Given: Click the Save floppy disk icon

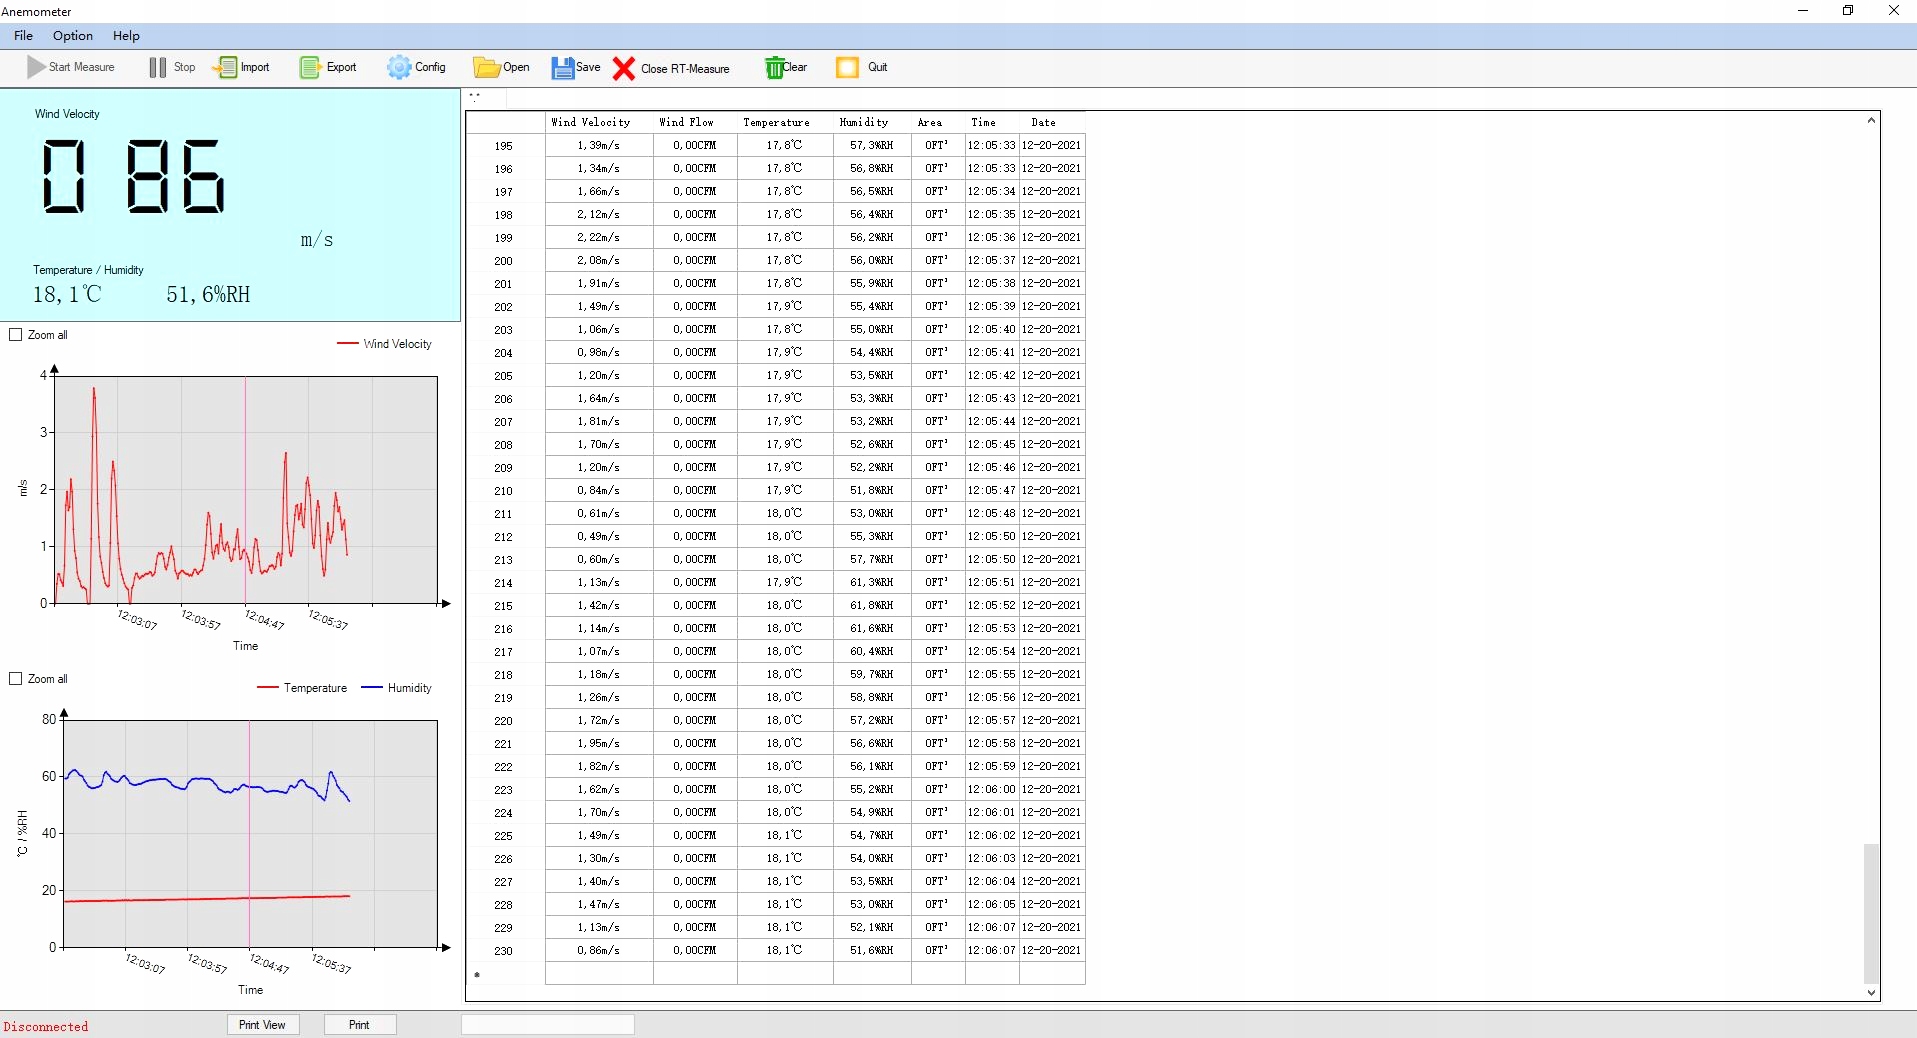Looking at the screenshot, I should click(x=562, y=67).
